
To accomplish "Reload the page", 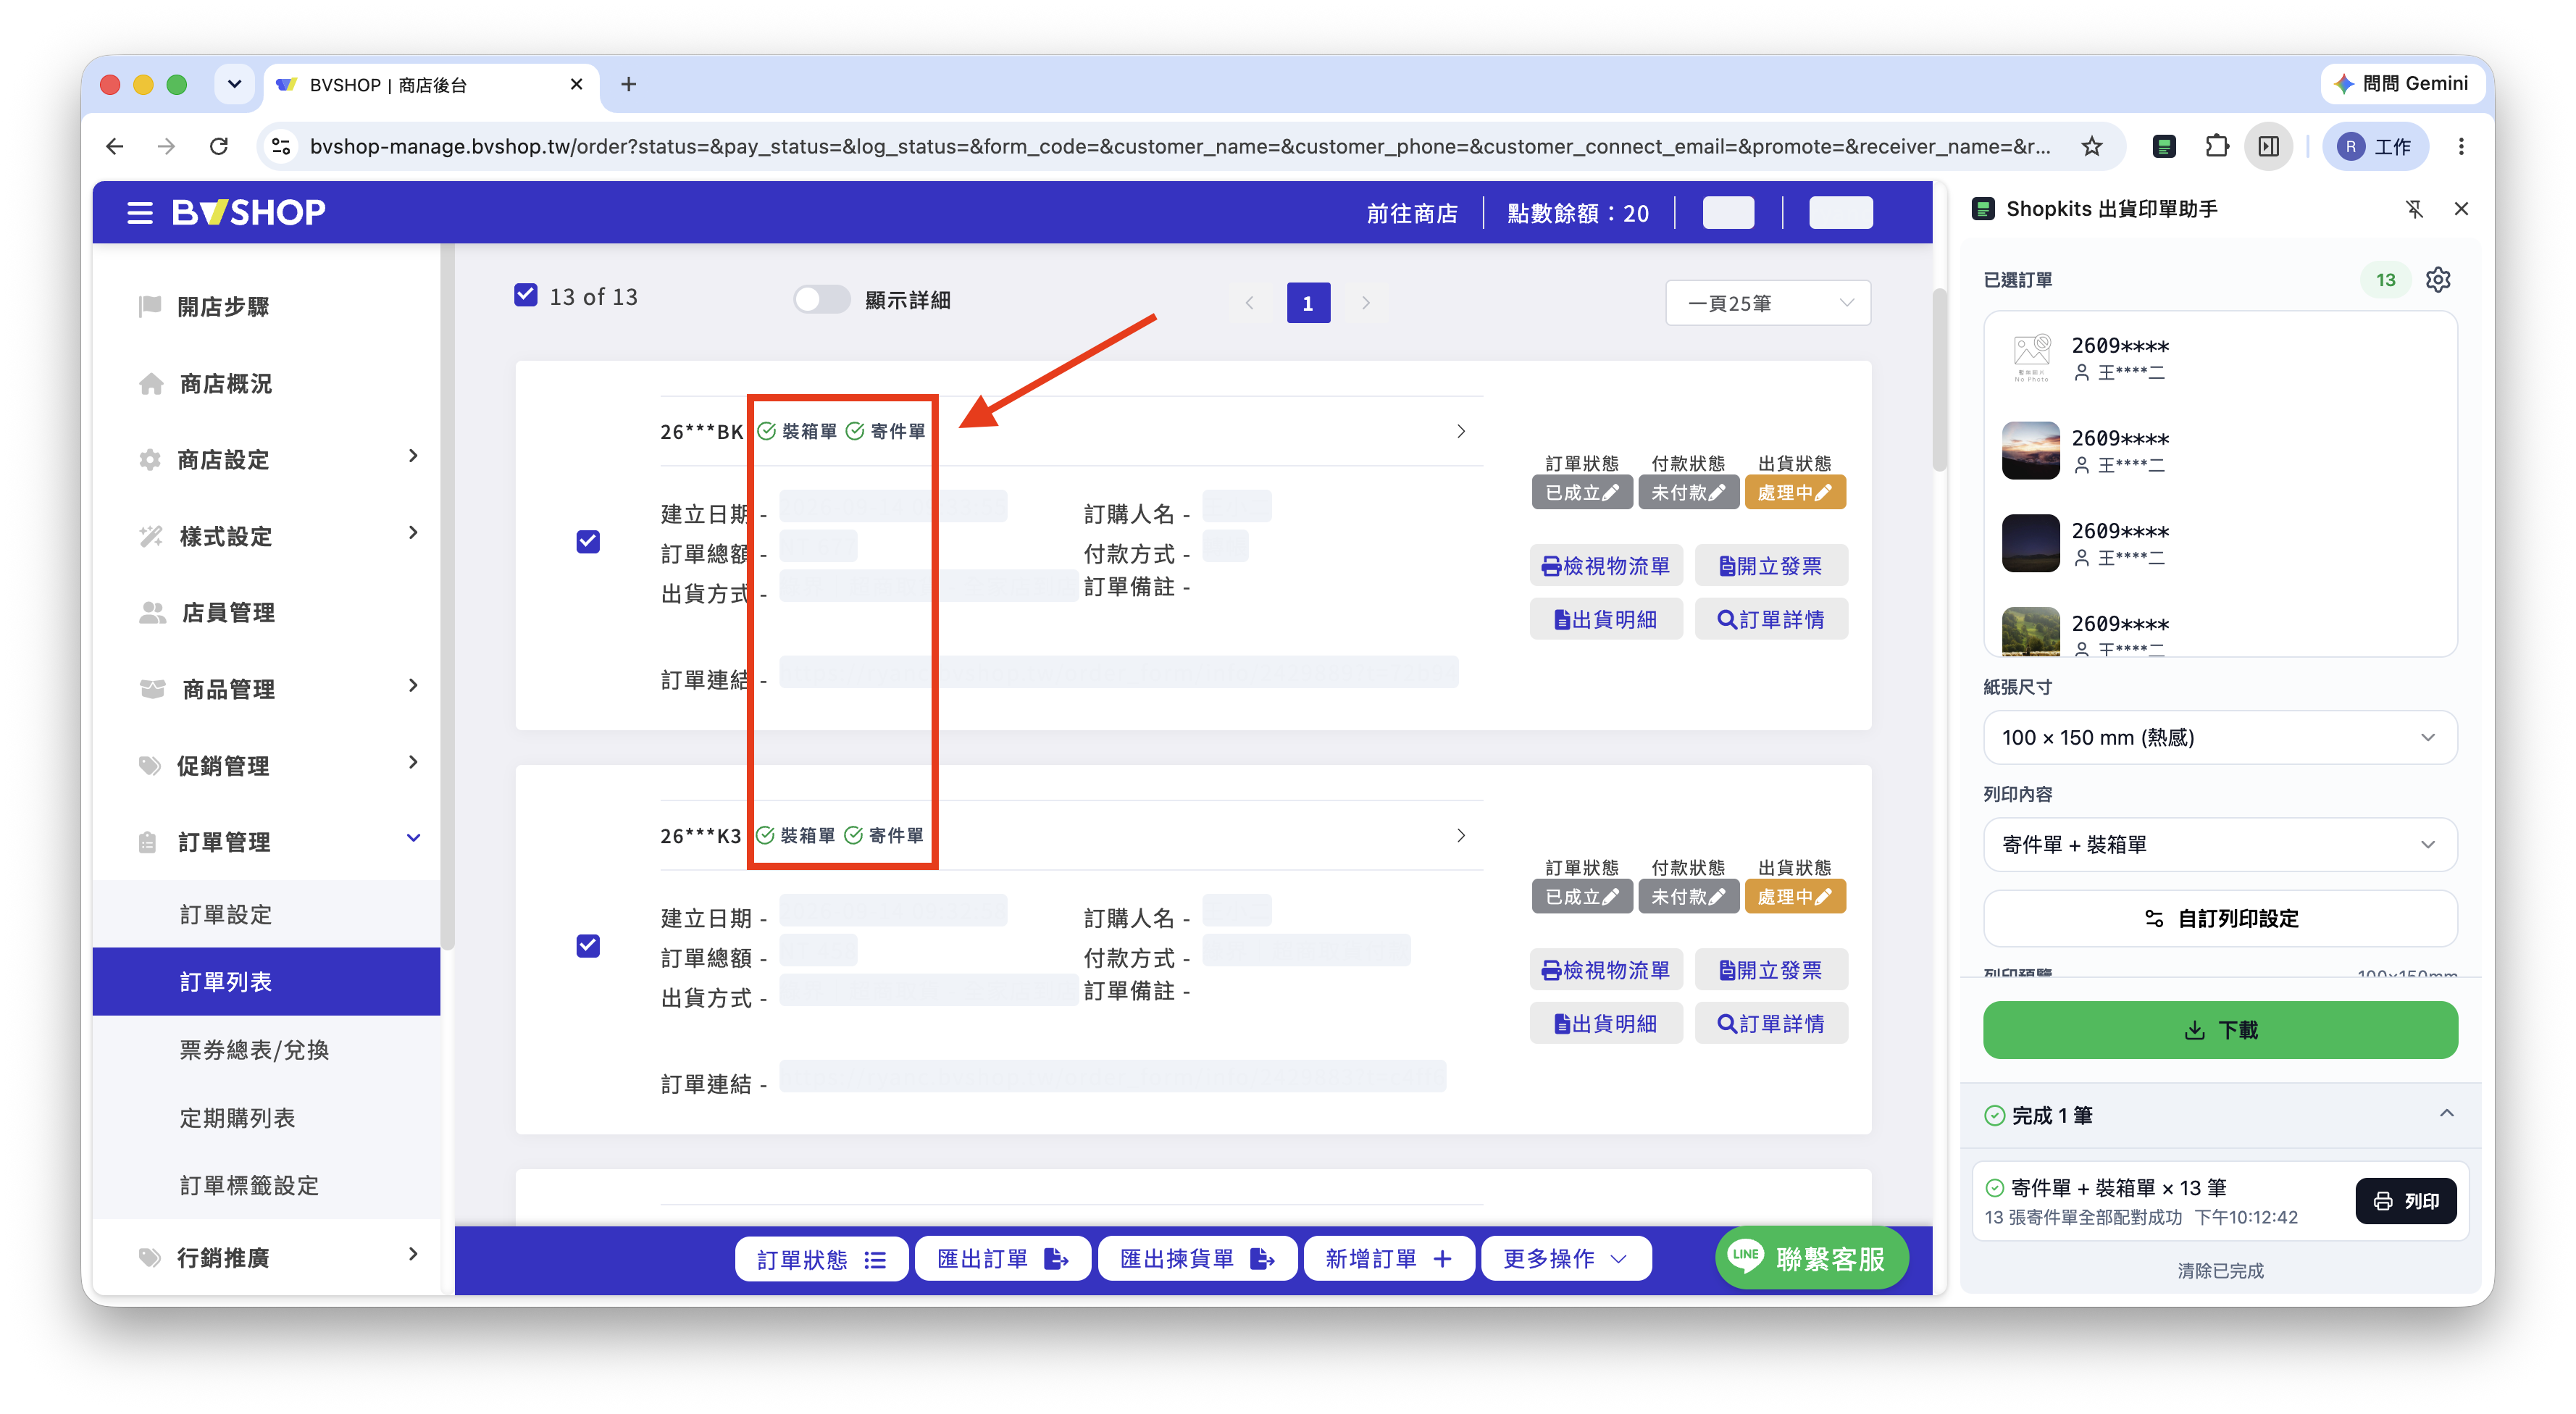I will tap(219, 146).
